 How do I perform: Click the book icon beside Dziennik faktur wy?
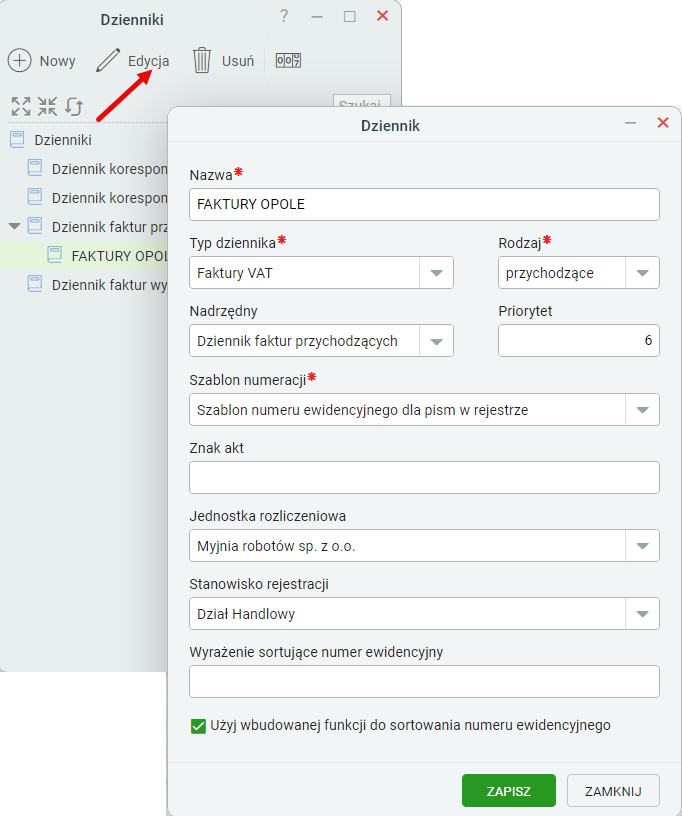35,284
